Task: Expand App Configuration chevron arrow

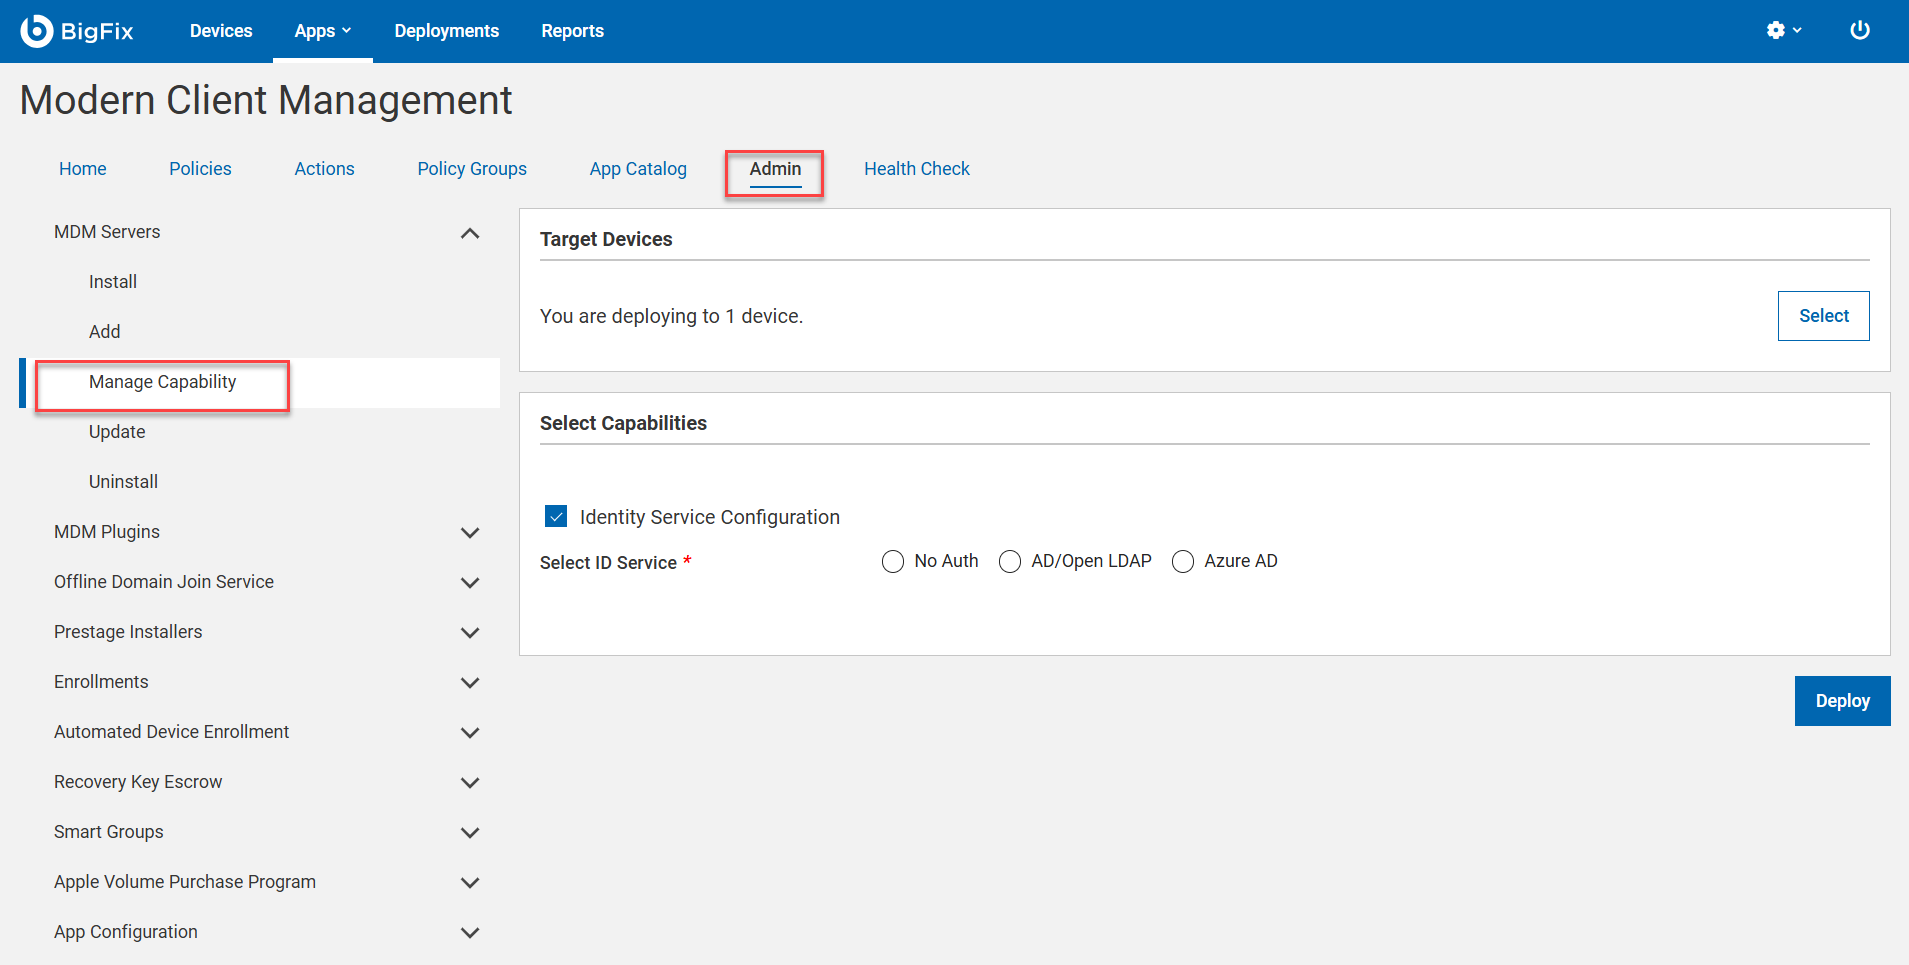Action: click(469, 933)
